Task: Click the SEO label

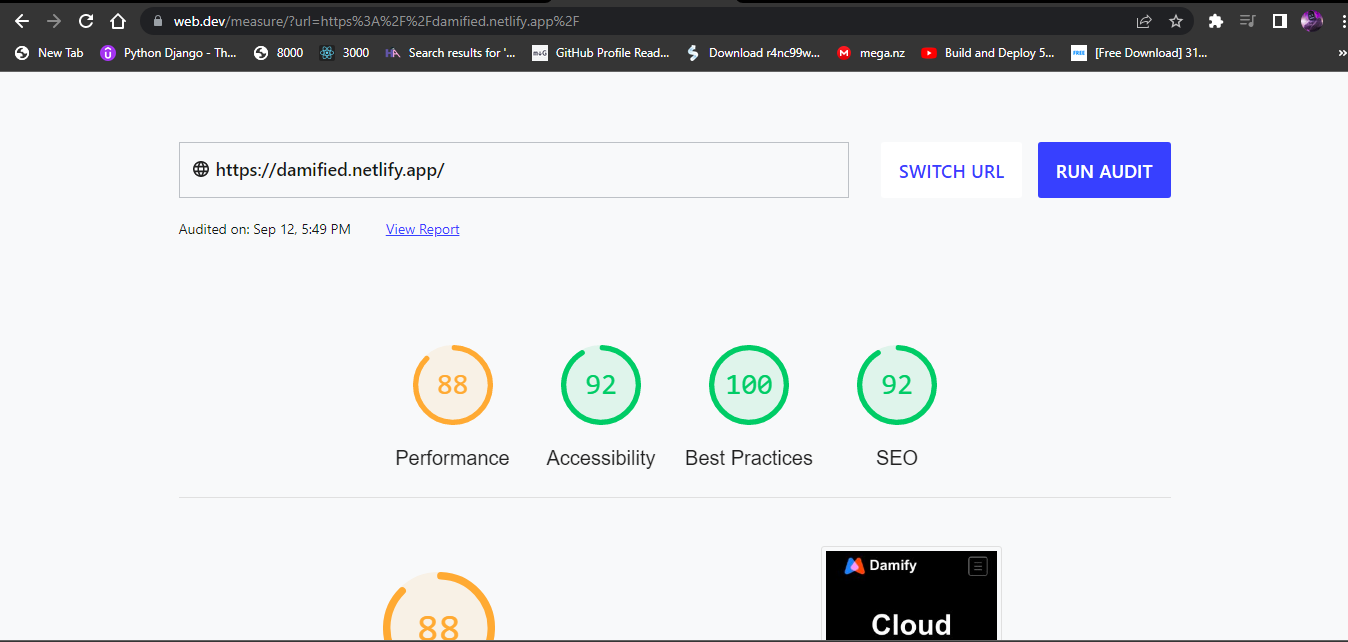Action: (897, 458)
